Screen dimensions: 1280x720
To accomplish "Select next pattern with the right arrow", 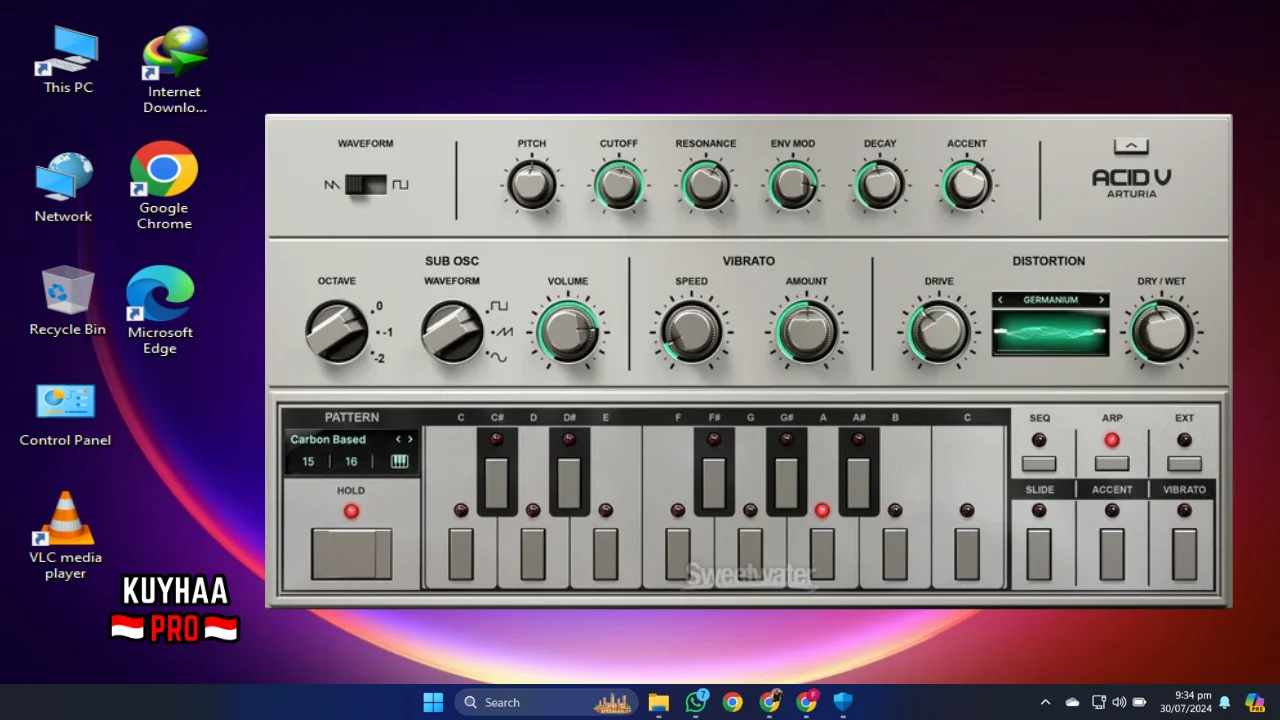I will coord(410,439).
